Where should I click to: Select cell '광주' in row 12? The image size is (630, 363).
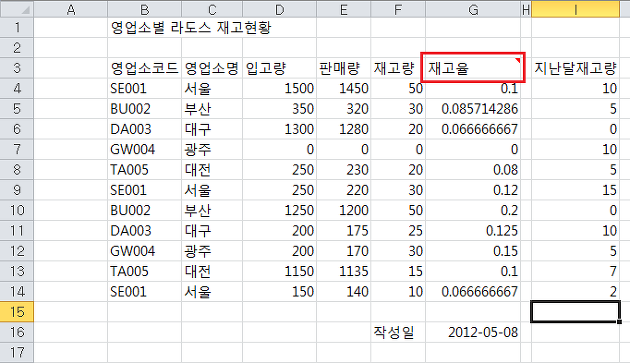coord(212,251)
